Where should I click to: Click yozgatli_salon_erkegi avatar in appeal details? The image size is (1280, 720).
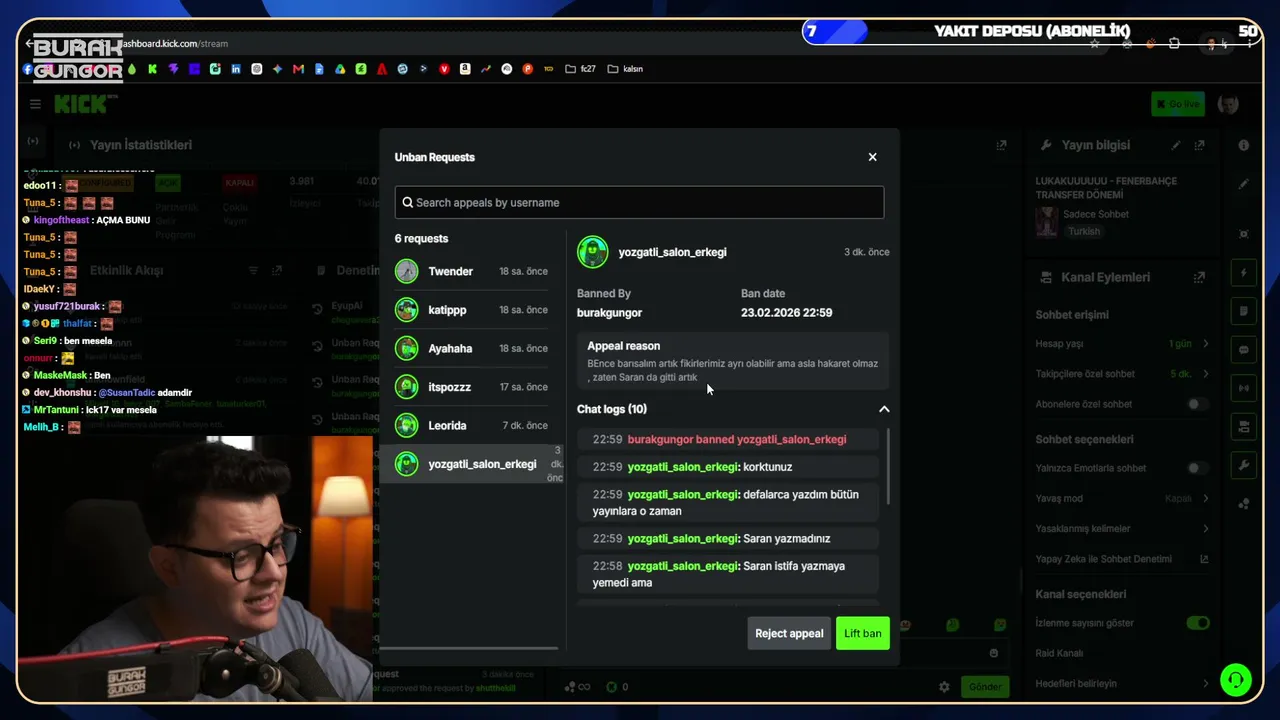coord(593,252)
